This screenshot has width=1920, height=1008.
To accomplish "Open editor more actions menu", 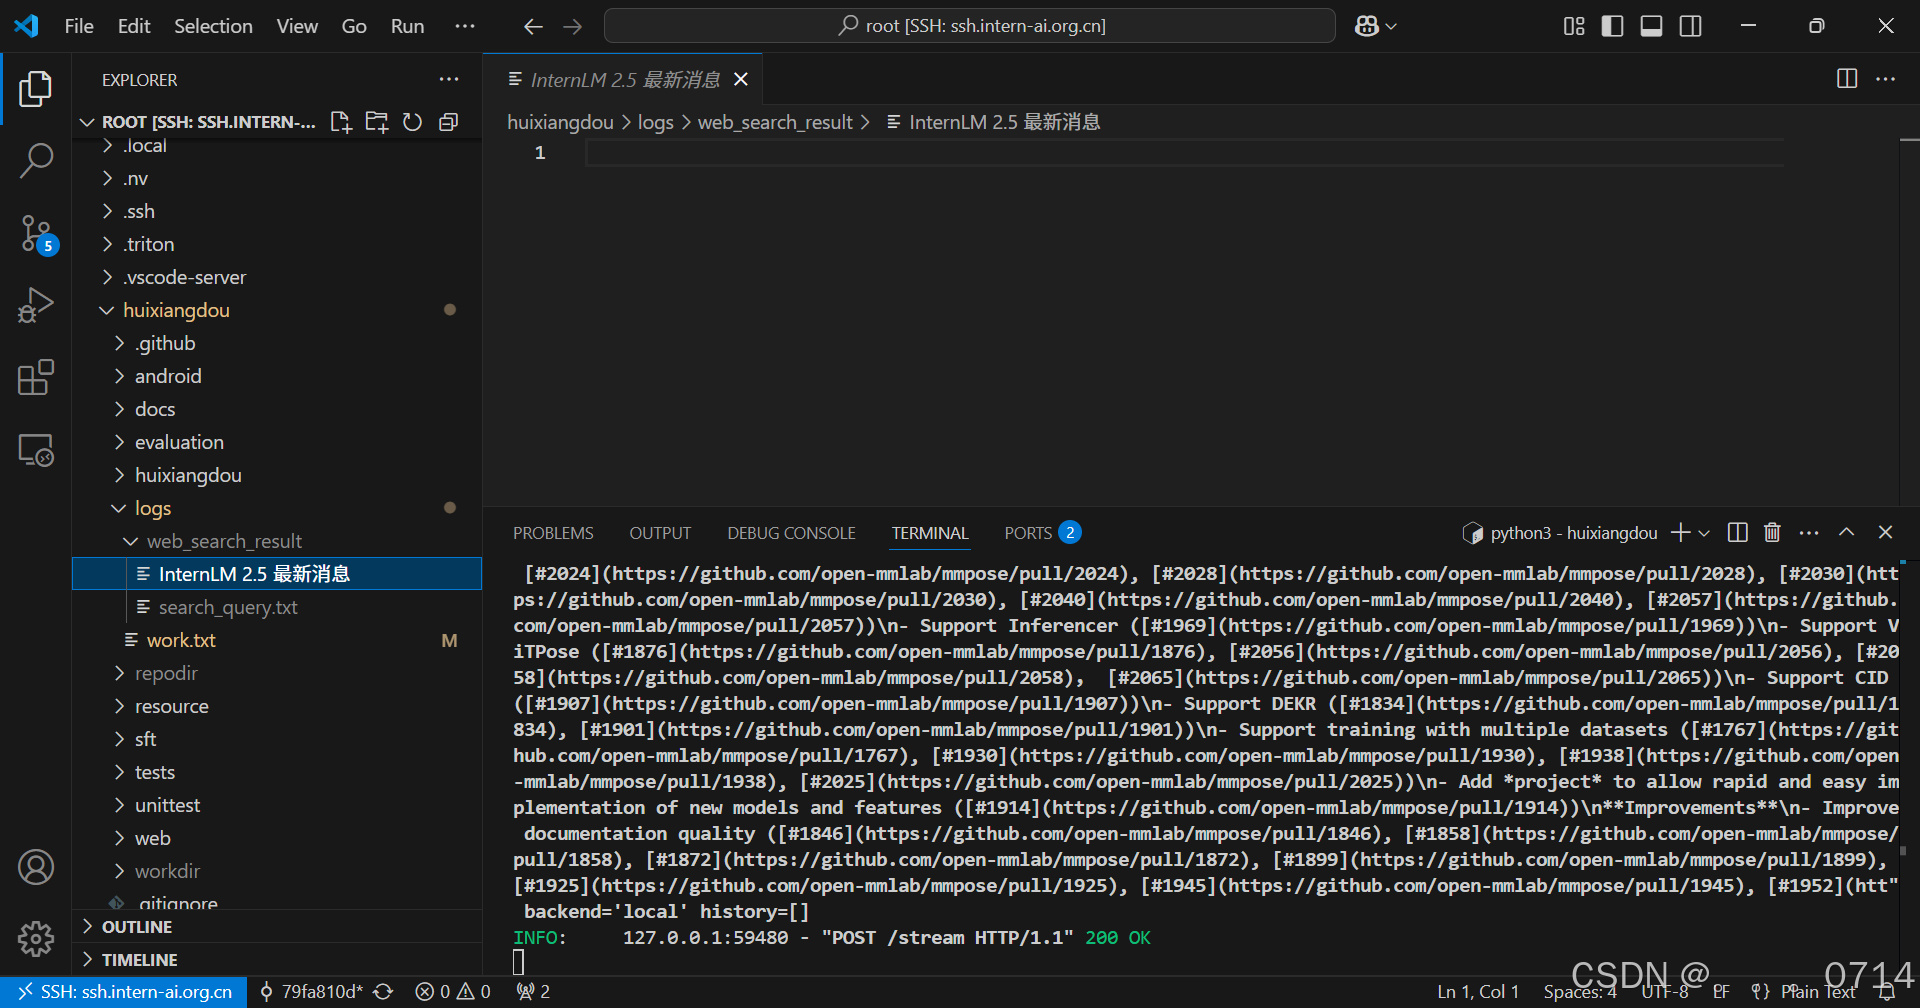I will 1885,79.
